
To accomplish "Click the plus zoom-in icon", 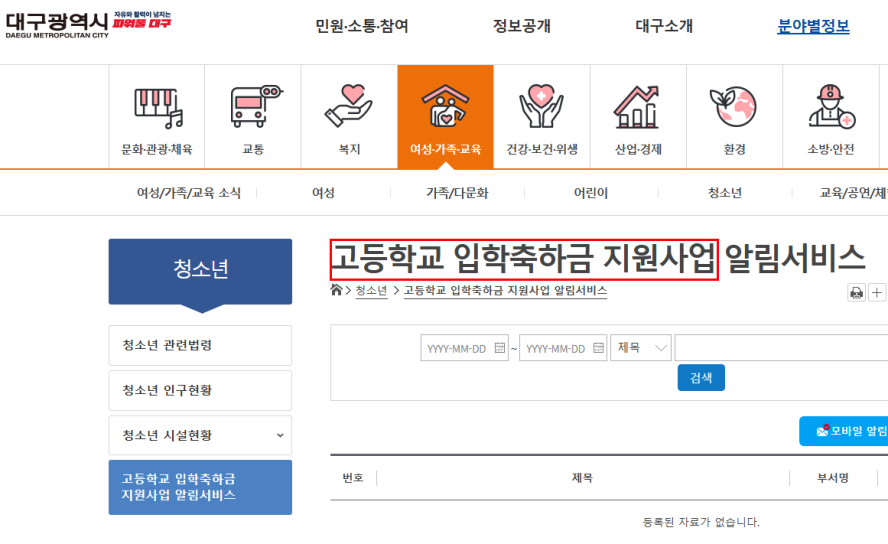I will 877,293.
